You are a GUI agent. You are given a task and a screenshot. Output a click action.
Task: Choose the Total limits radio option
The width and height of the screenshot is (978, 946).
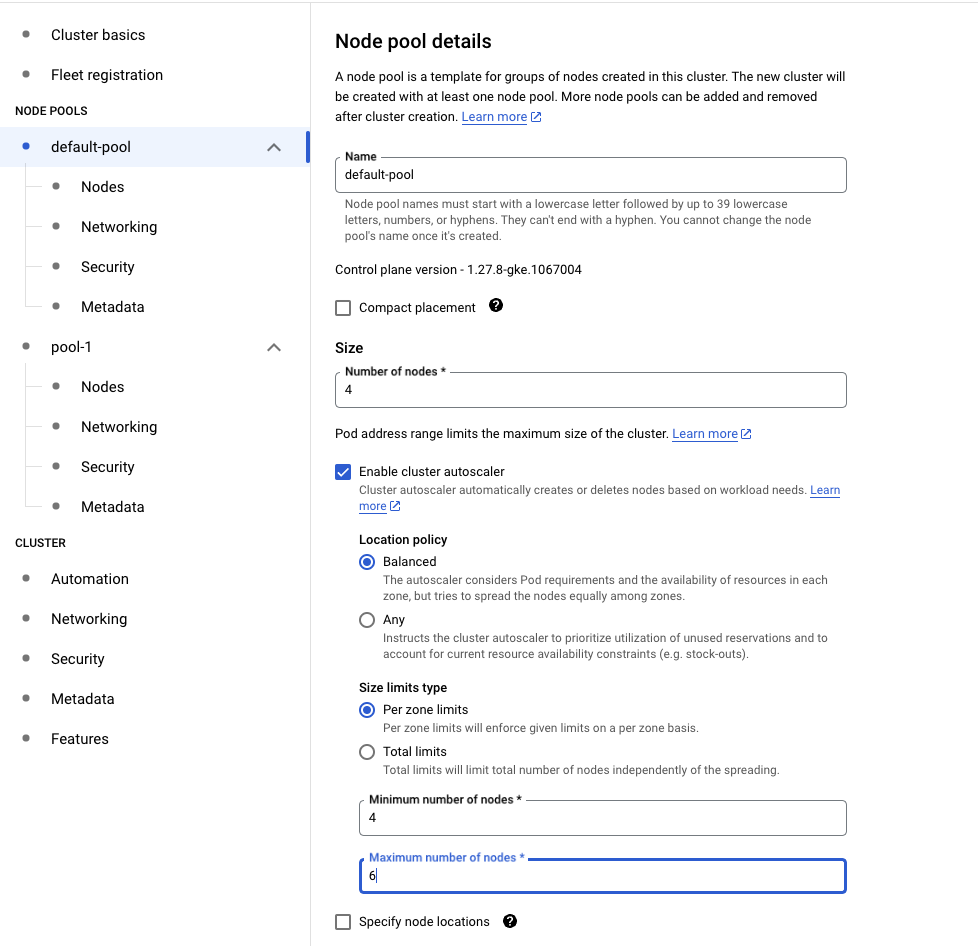(367, 752)
